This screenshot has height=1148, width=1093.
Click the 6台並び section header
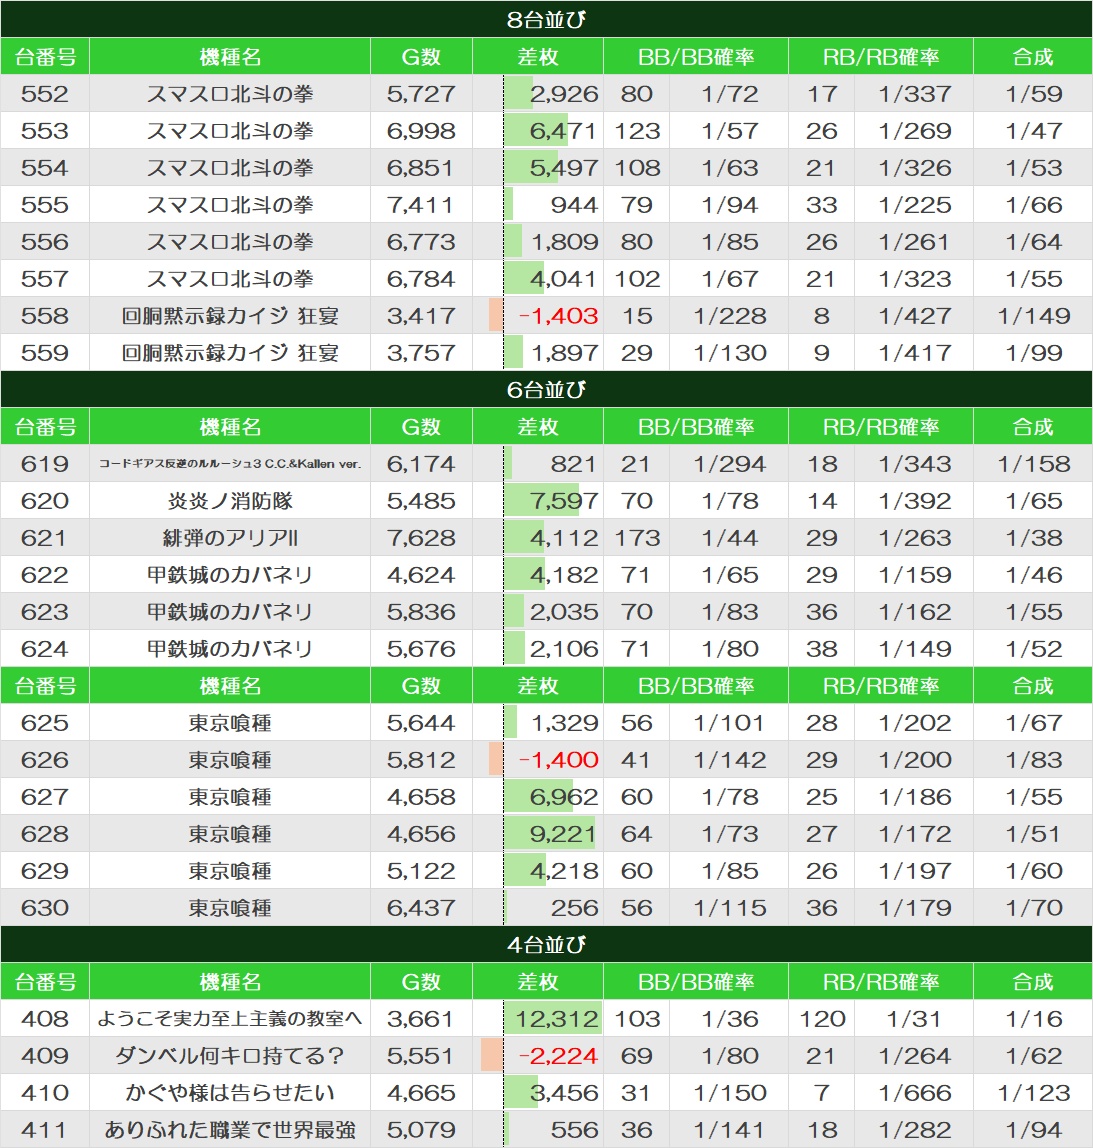point(546,389)
